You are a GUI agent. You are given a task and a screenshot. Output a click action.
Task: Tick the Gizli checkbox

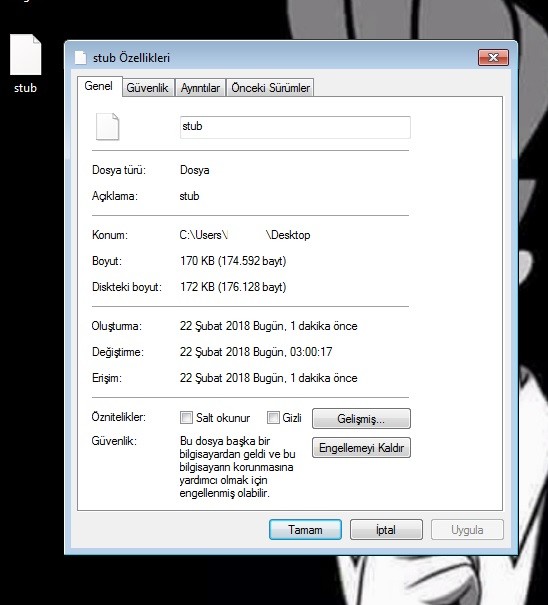[273, 417]
